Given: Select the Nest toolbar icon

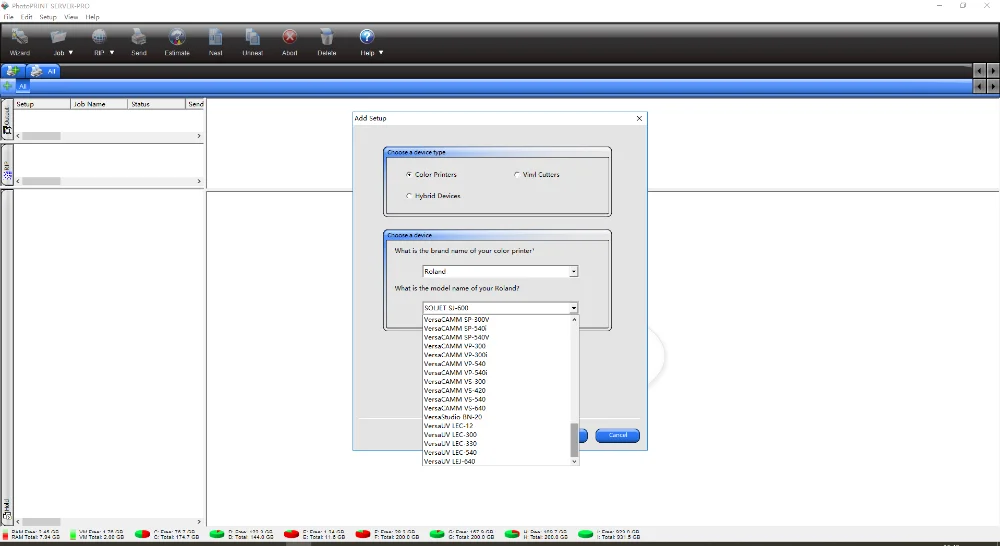Looking at the screenshot, I should pyautogui.click(x=216, y=37).
